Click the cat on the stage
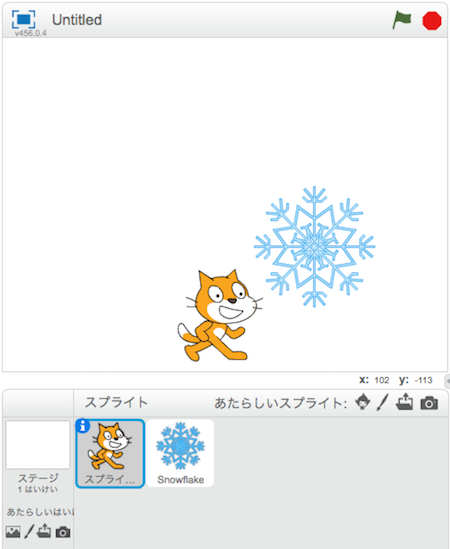Image resolution: width=450 pixels, height=549 pixels. point(219,316)
